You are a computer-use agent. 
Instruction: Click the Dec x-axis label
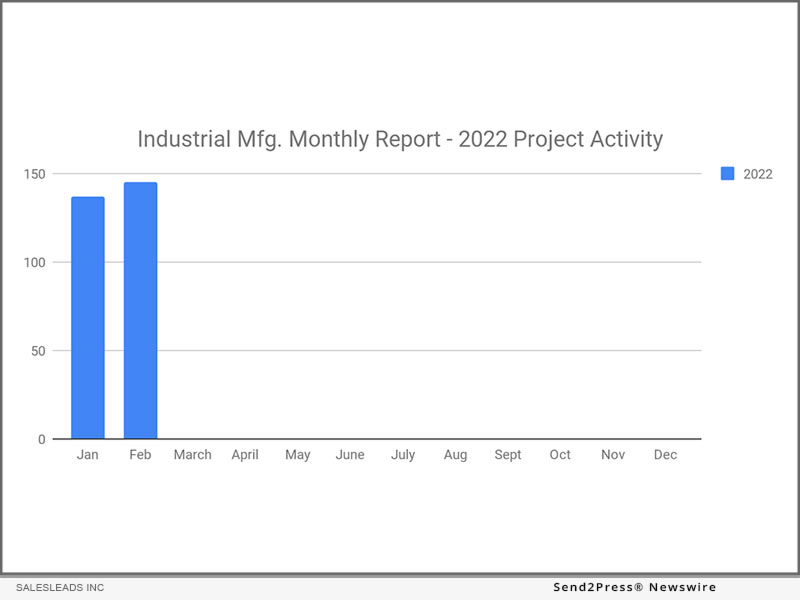[x=665, y=455]
